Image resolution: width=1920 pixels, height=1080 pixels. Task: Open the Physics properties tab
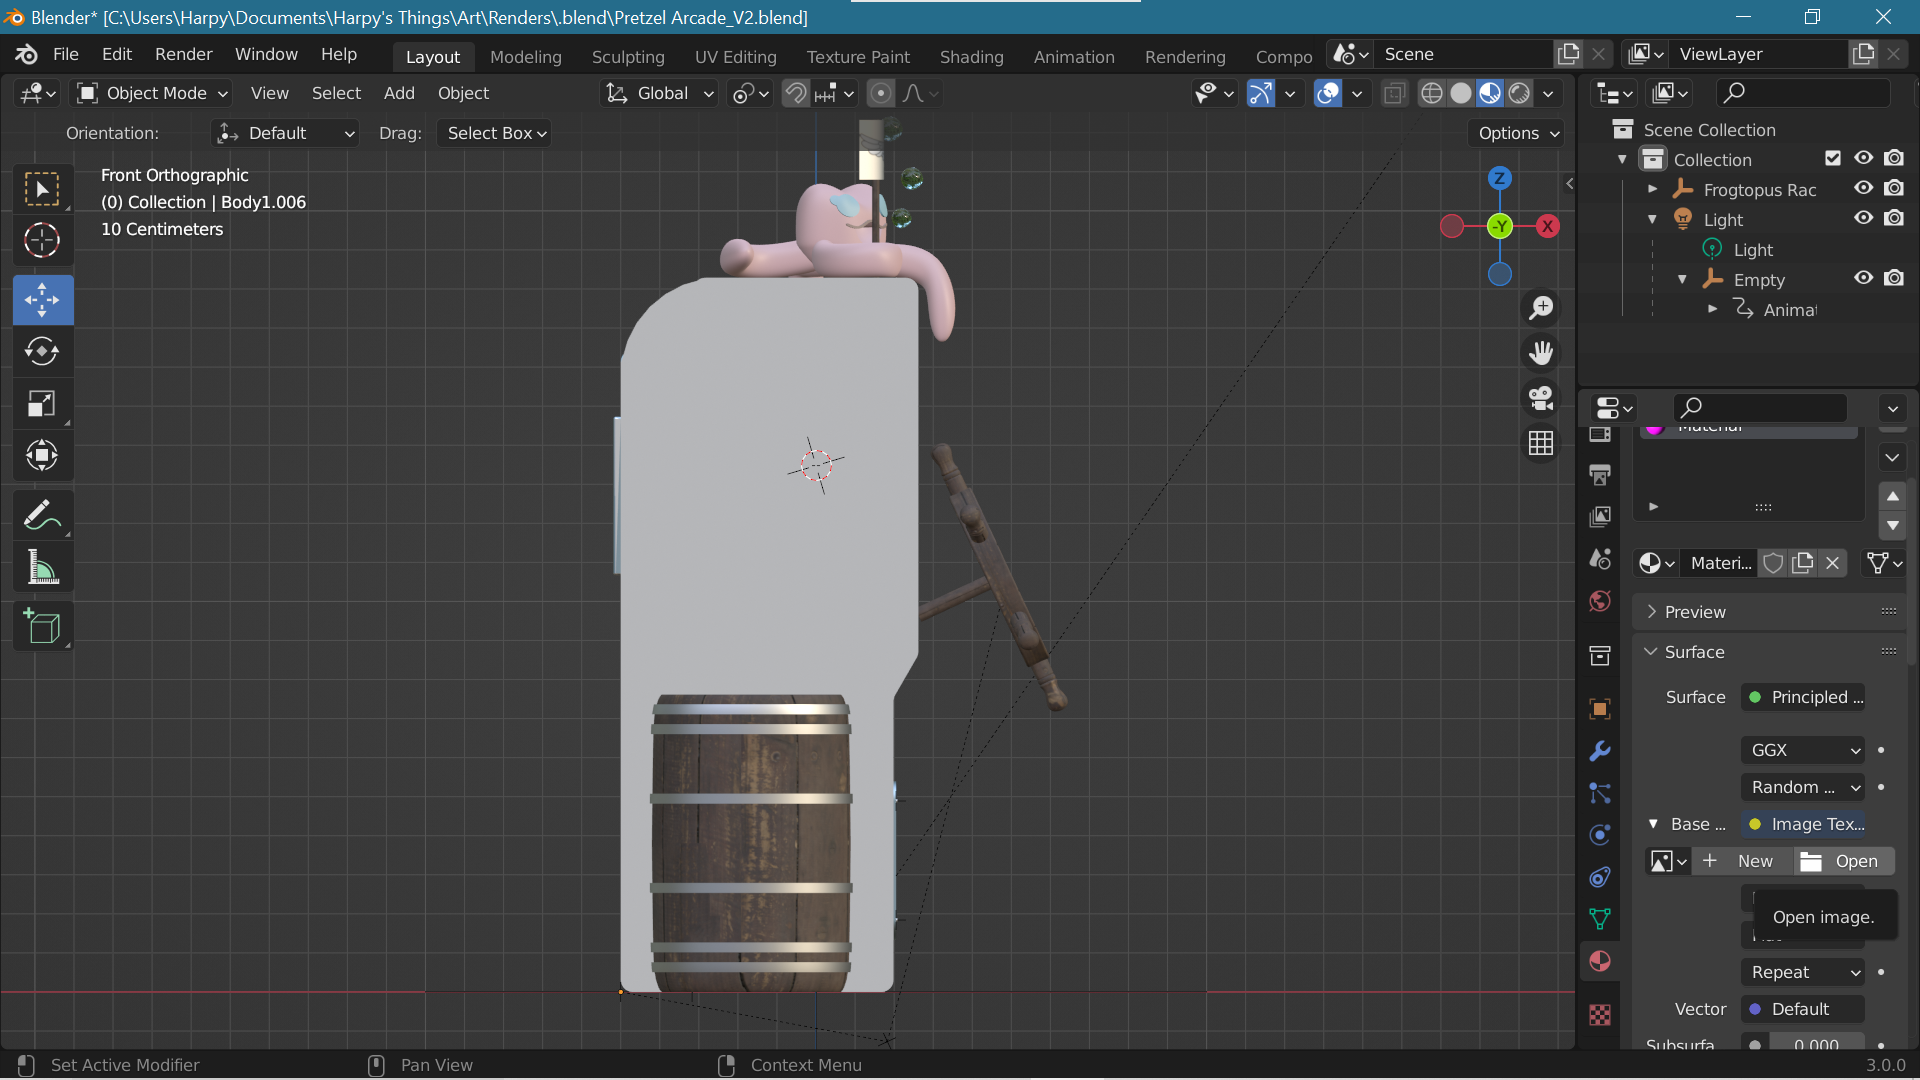pyautogui.click(x=1600, y=835)
